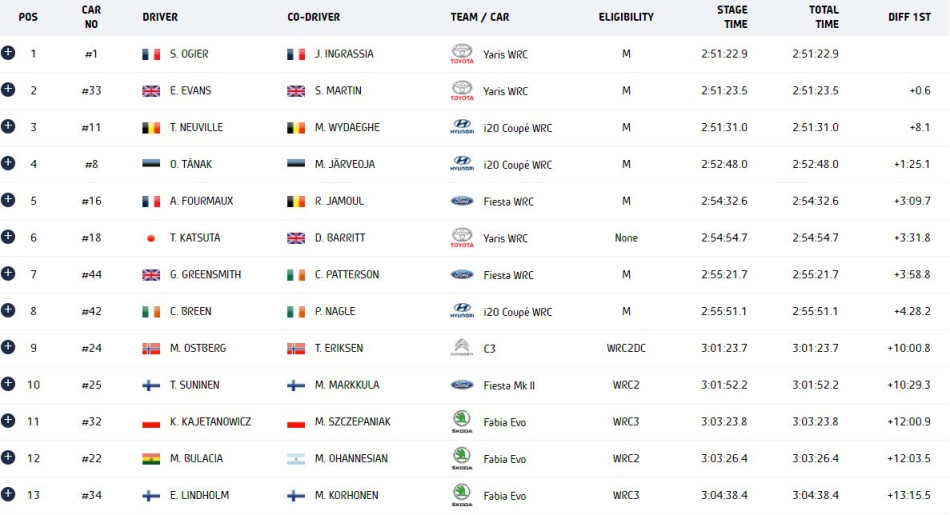Viewport: 950px width, 515px height.
Task: Sort by the STAGE TIME column header
Action: [x=732, y=17]
